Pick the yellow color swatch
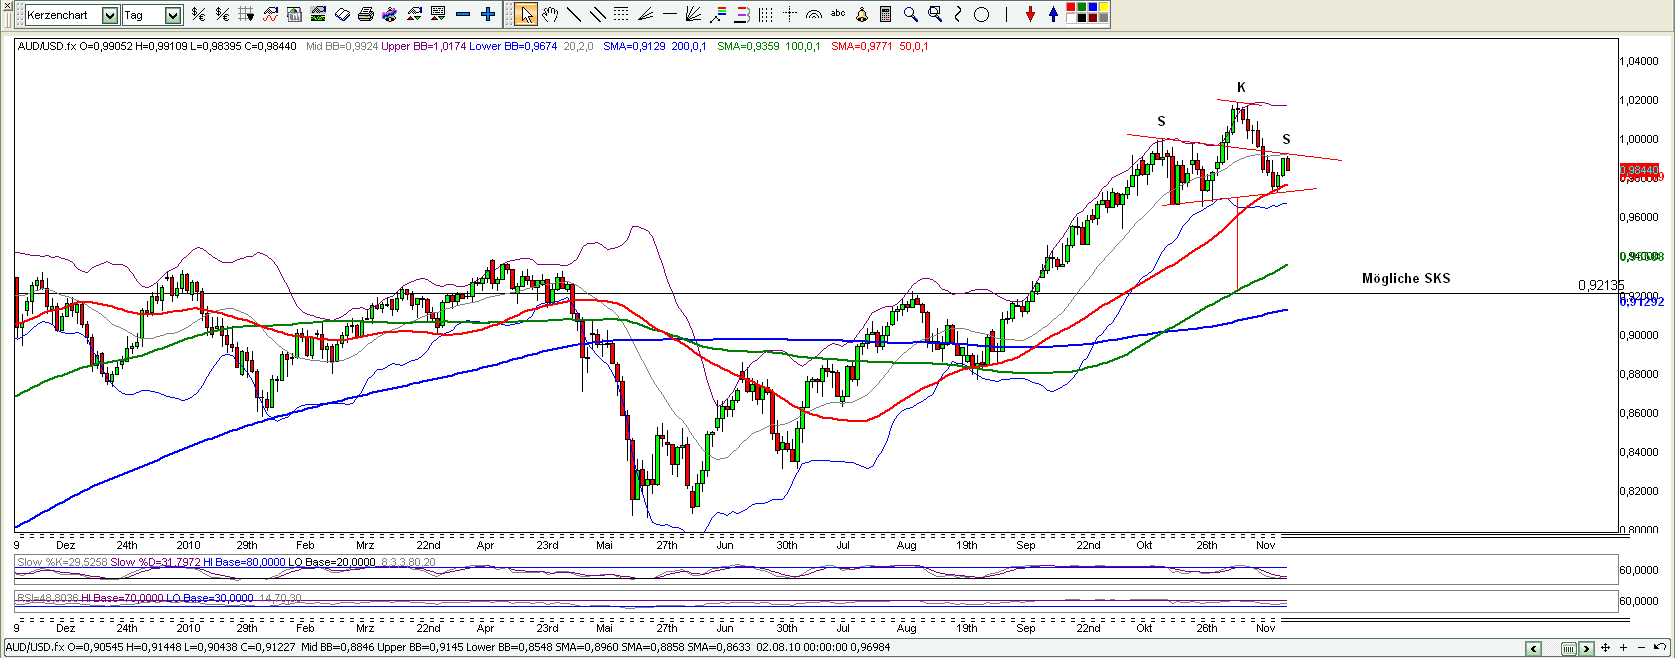 coord(1104,7)
